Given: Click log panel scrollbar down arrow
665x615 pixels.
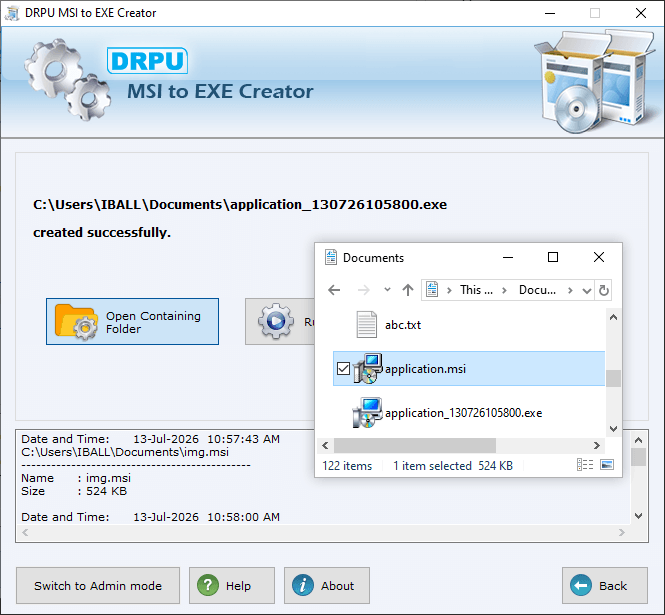Looking at the screenshot, I should click(x=639, y=516).
